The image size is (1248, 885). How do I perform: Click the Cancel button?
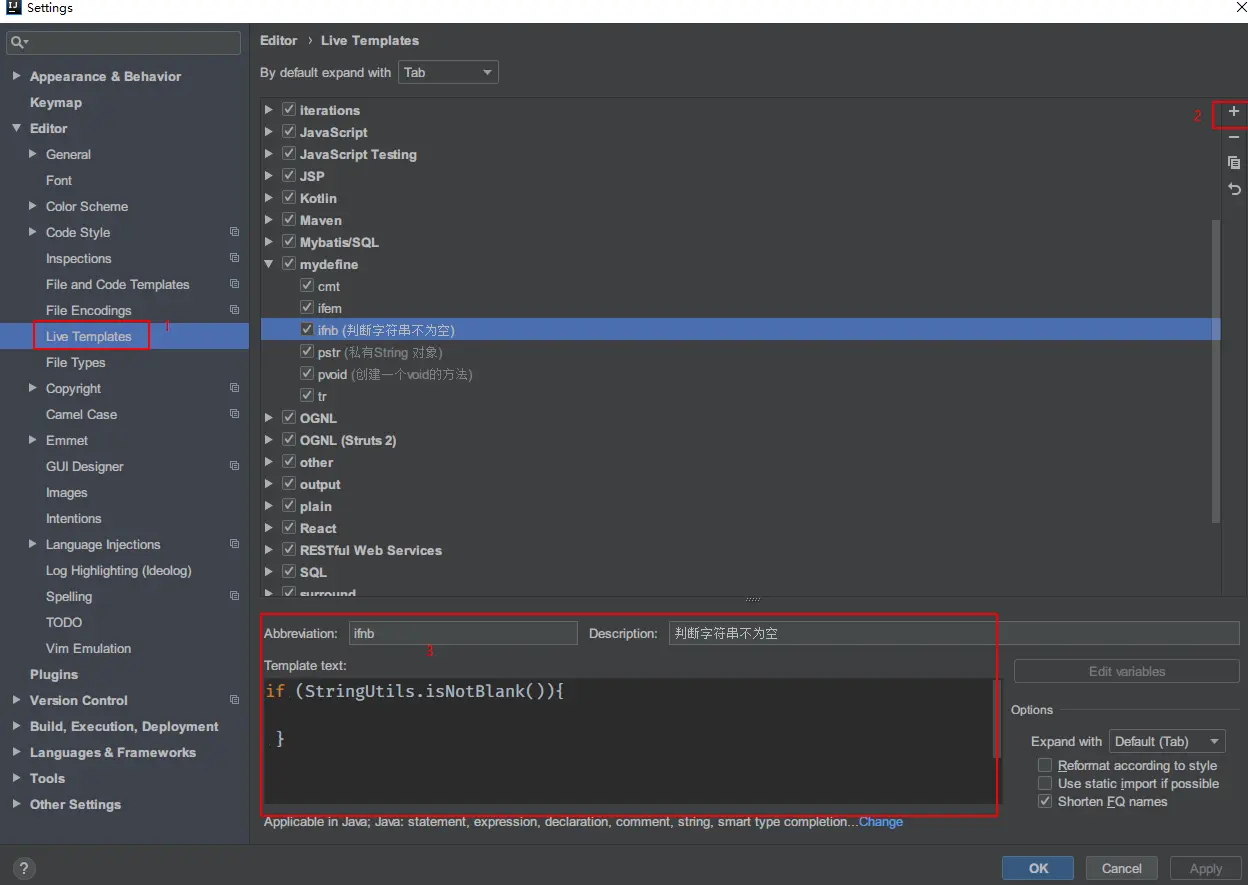(x=1121, y=868)
